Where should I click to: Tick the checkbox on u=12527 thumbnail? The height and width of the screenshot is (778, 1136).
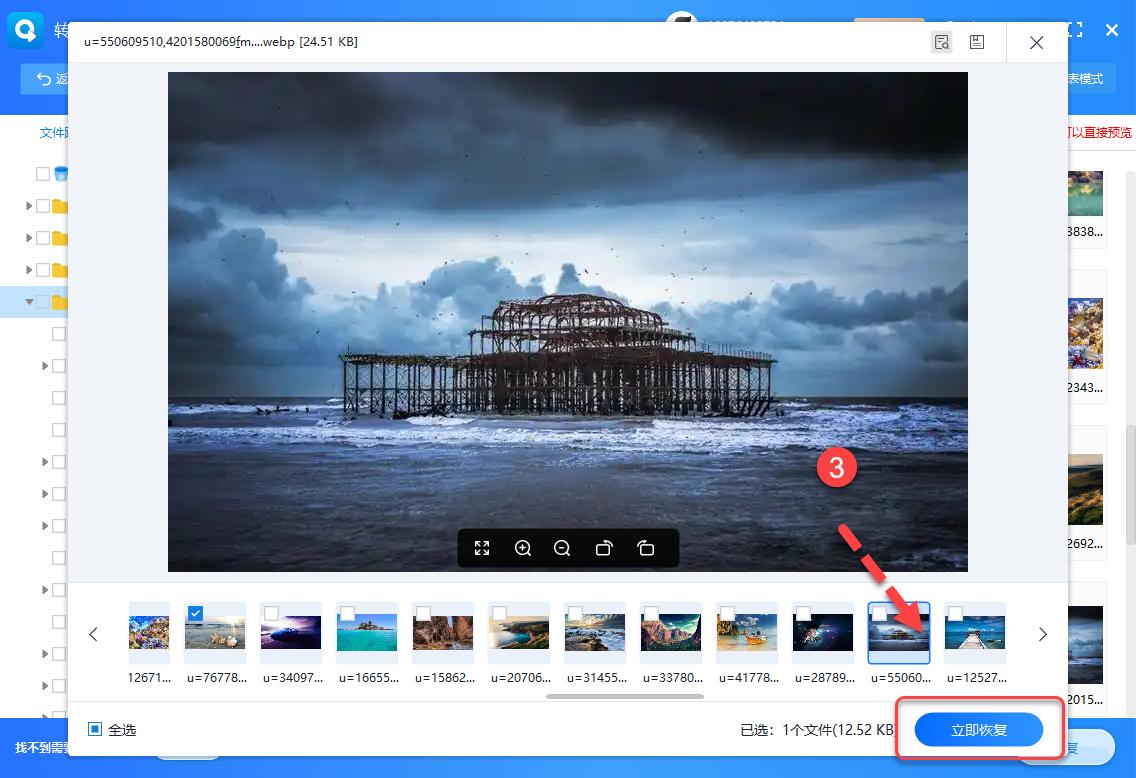(956, 613)
